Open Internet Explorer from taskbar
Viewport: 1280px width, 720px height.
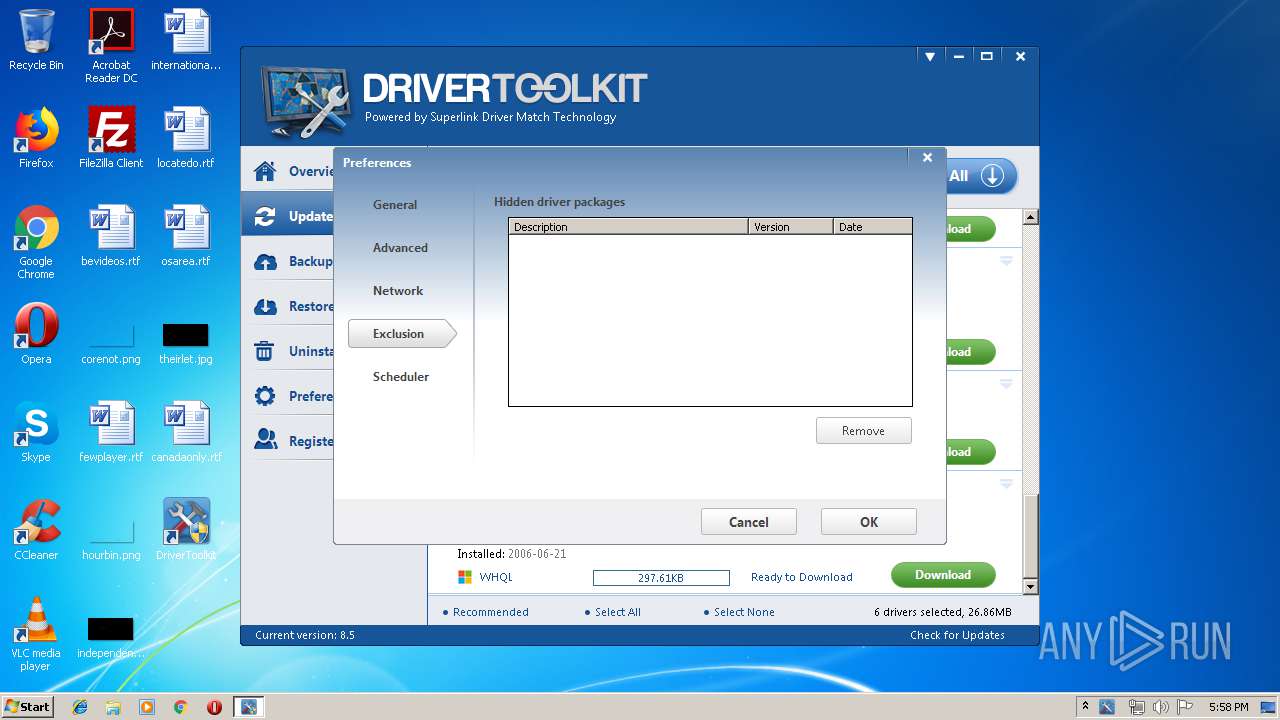(80, 707)
